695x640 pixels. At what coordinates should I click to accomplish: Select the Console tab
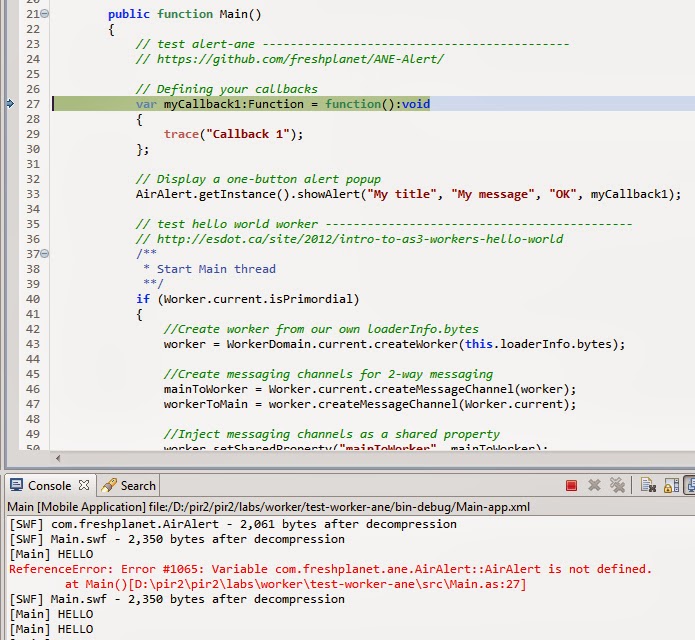49,486
